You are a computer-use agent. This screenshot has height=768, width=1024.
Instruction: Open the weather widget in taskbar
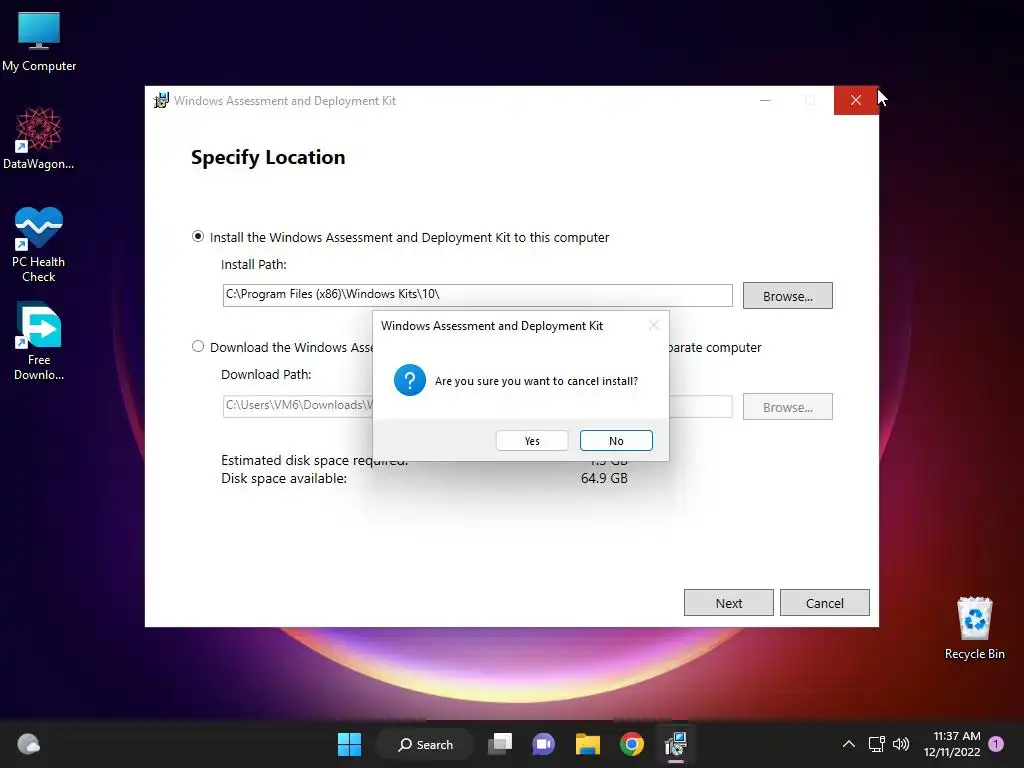click(x=28, y=744)
